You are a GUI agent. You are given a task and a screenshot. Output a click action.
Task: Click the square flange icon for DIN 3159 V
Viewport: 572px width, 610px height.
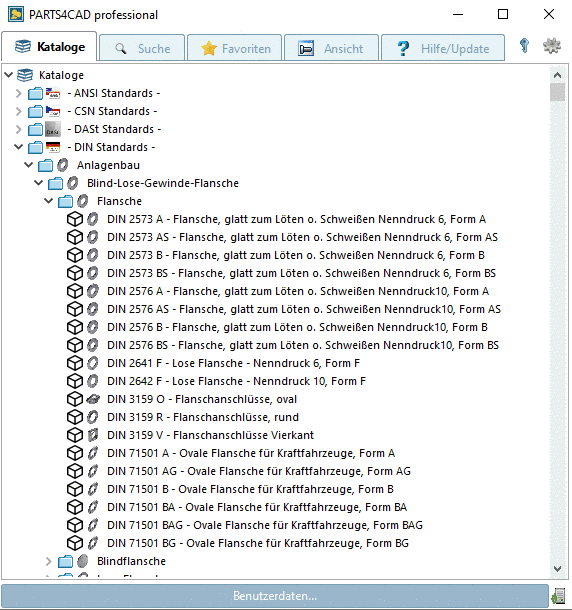coord(93,435)
